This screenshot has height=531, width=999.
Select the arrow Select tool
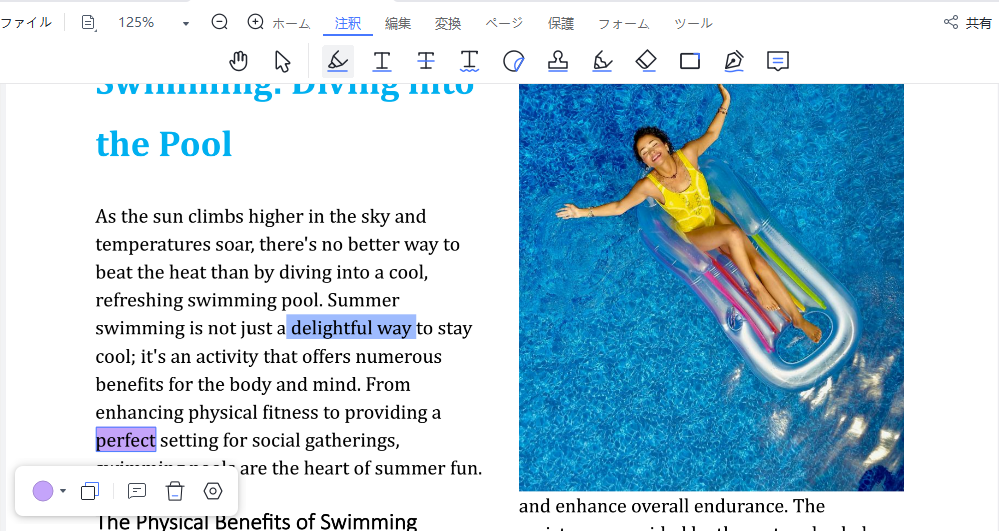pos(283,61)
